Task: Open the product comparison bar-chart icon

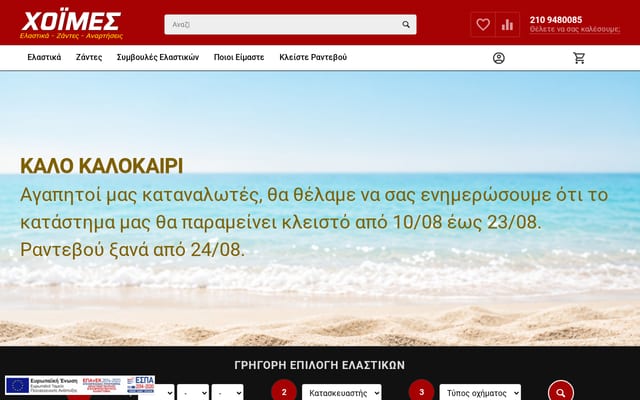Action: pos(507,24)
